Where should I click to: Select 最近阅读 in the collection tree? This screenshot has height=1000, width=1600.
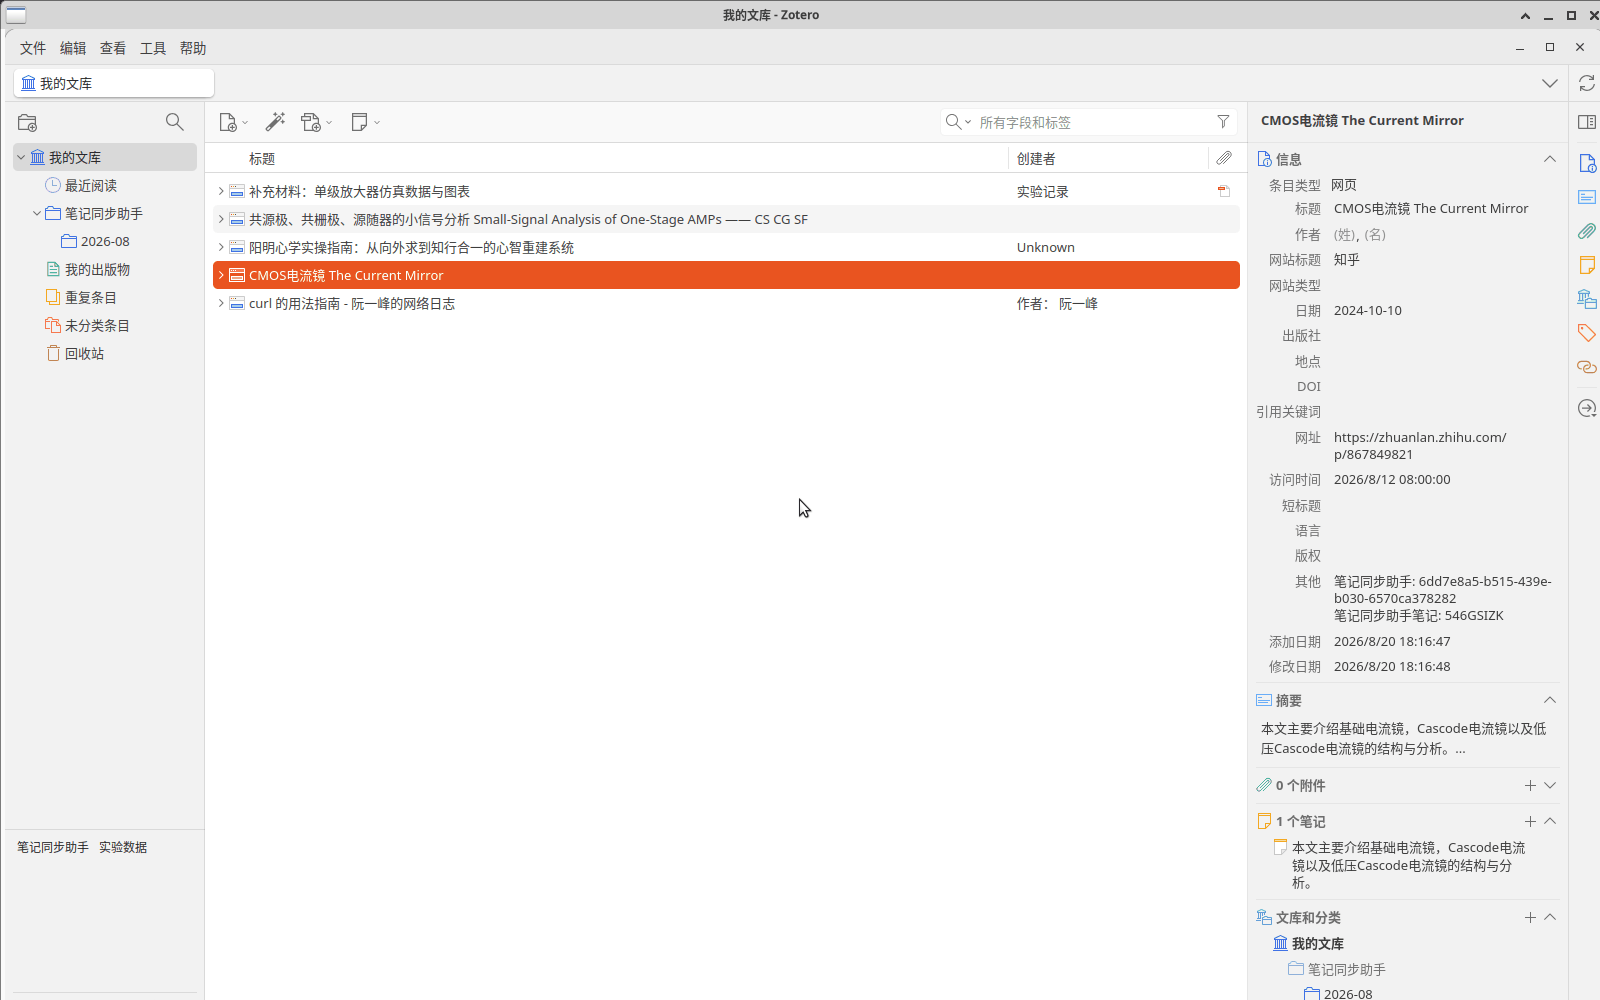91,185
